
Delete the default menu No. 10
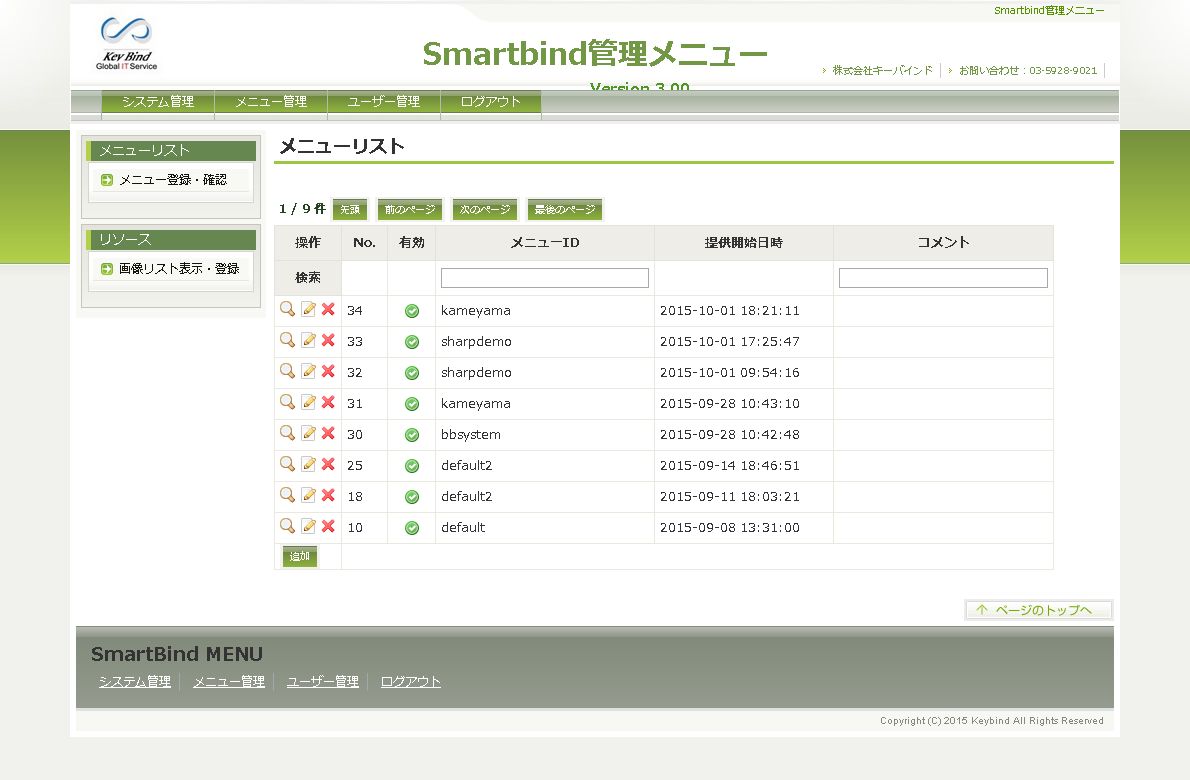pos(328,526)
